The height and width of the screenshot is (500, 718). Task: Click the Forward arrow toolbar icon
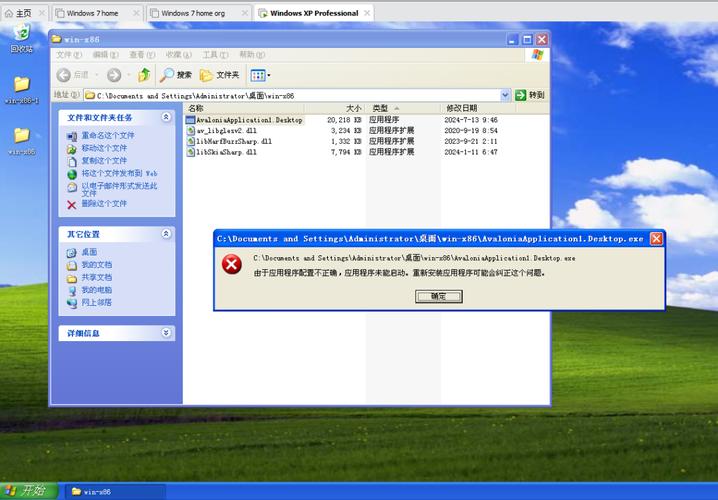pyautogui.click(x=114, y=75)
